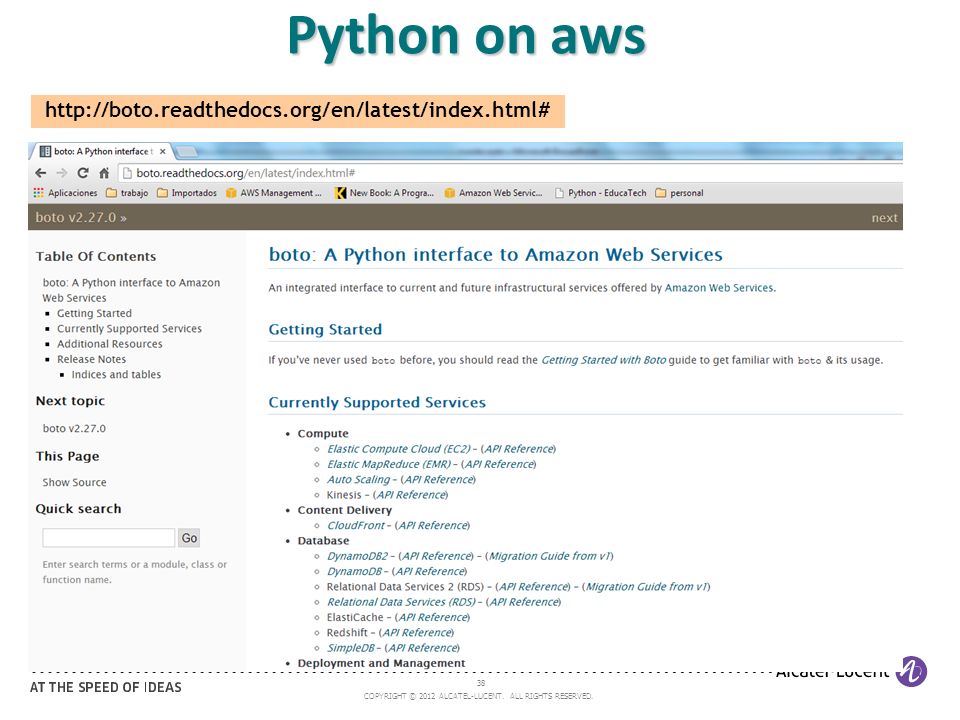Open the trabajo bookmarks folder

[x=127, y=193]
